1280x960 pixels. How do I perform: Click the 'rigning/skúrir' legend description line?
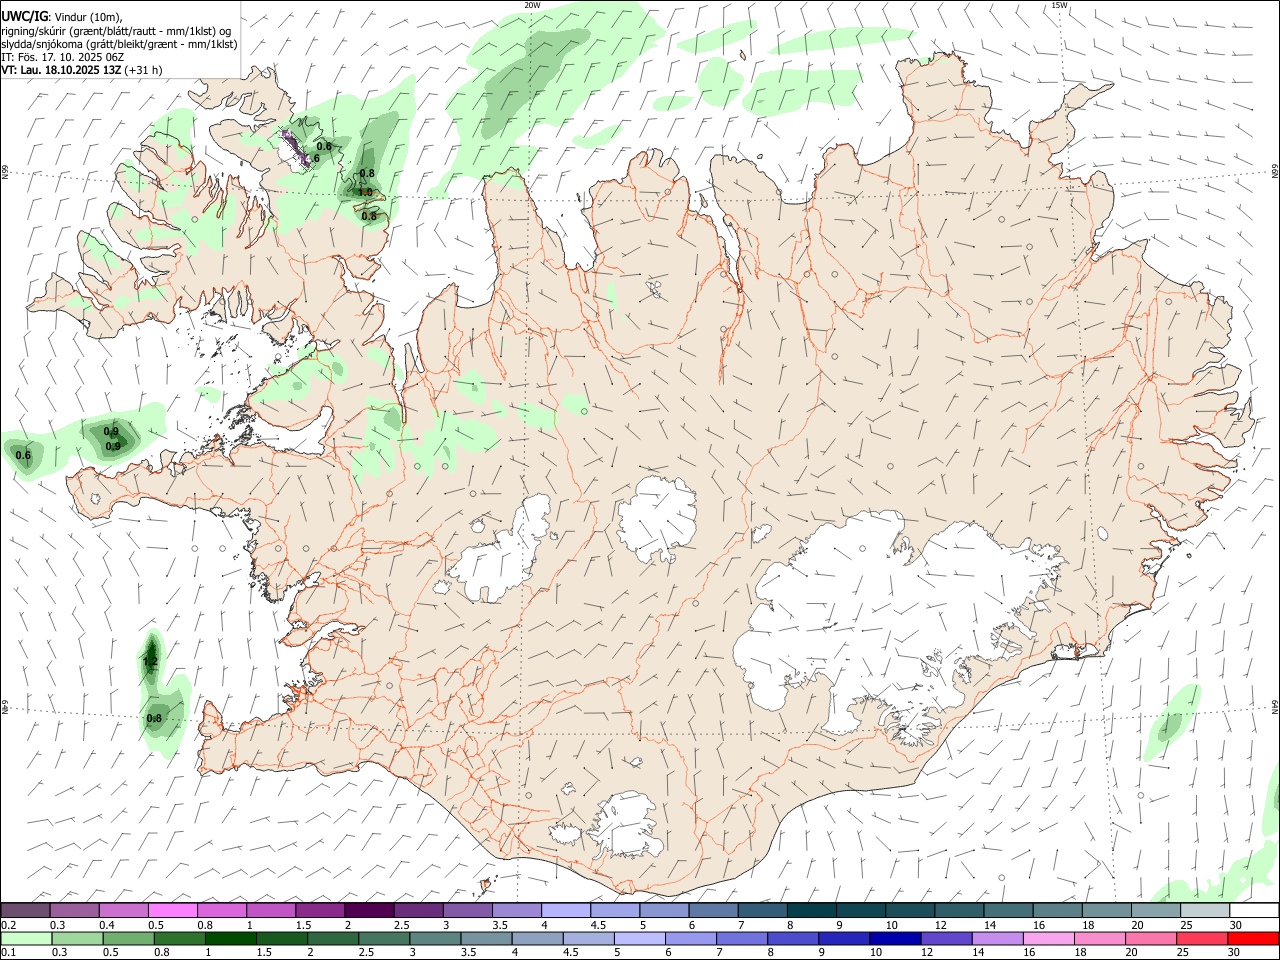tap(116, 31)
